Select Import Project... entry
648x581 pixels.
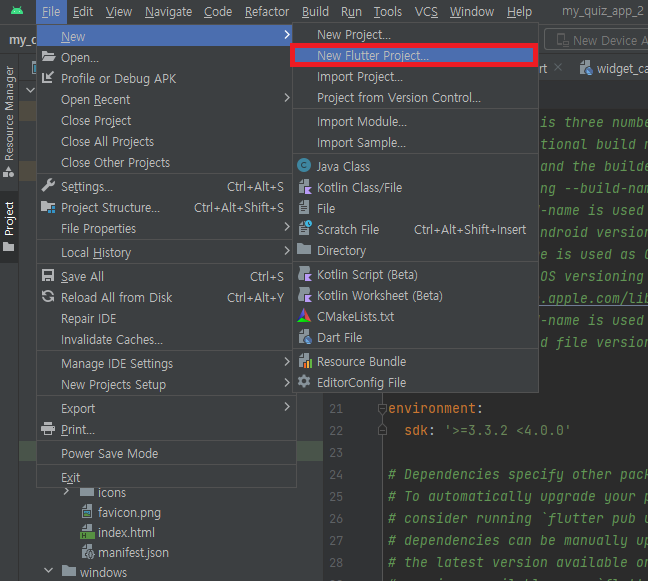pos(415,76)
